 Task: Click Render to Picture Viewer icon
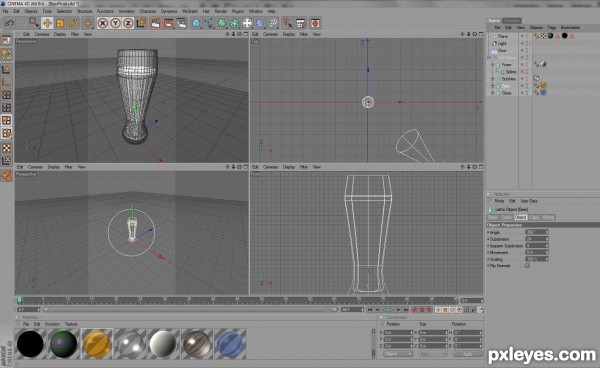pyautogui.click(x=169, y=23)
